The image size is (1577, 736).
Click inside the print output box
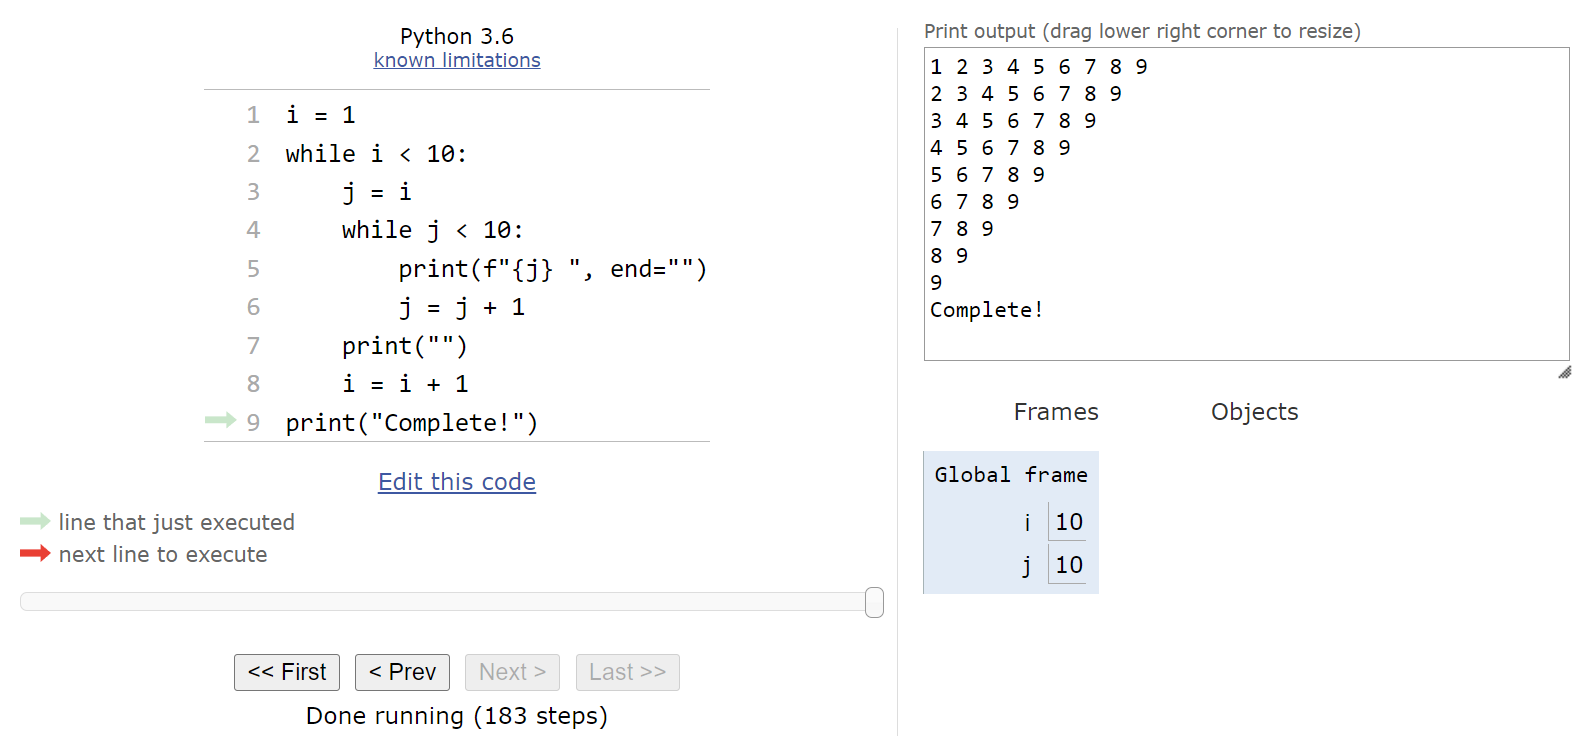click(1247, 204)
